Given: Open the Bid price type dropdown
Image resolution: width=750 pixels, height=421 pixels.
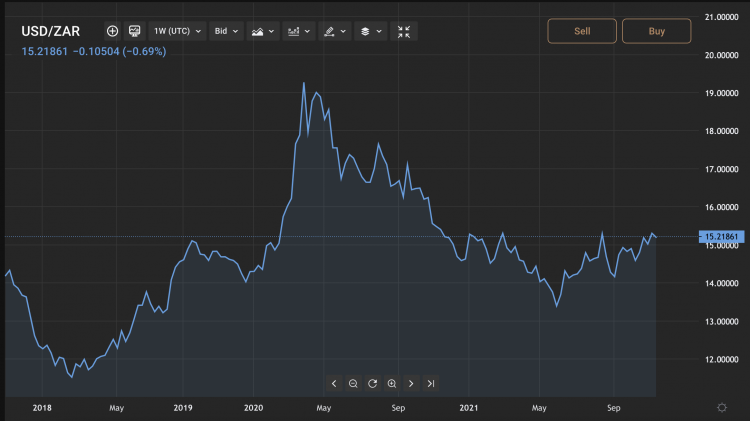Looking at the screenshot, I should click(226, 31).
